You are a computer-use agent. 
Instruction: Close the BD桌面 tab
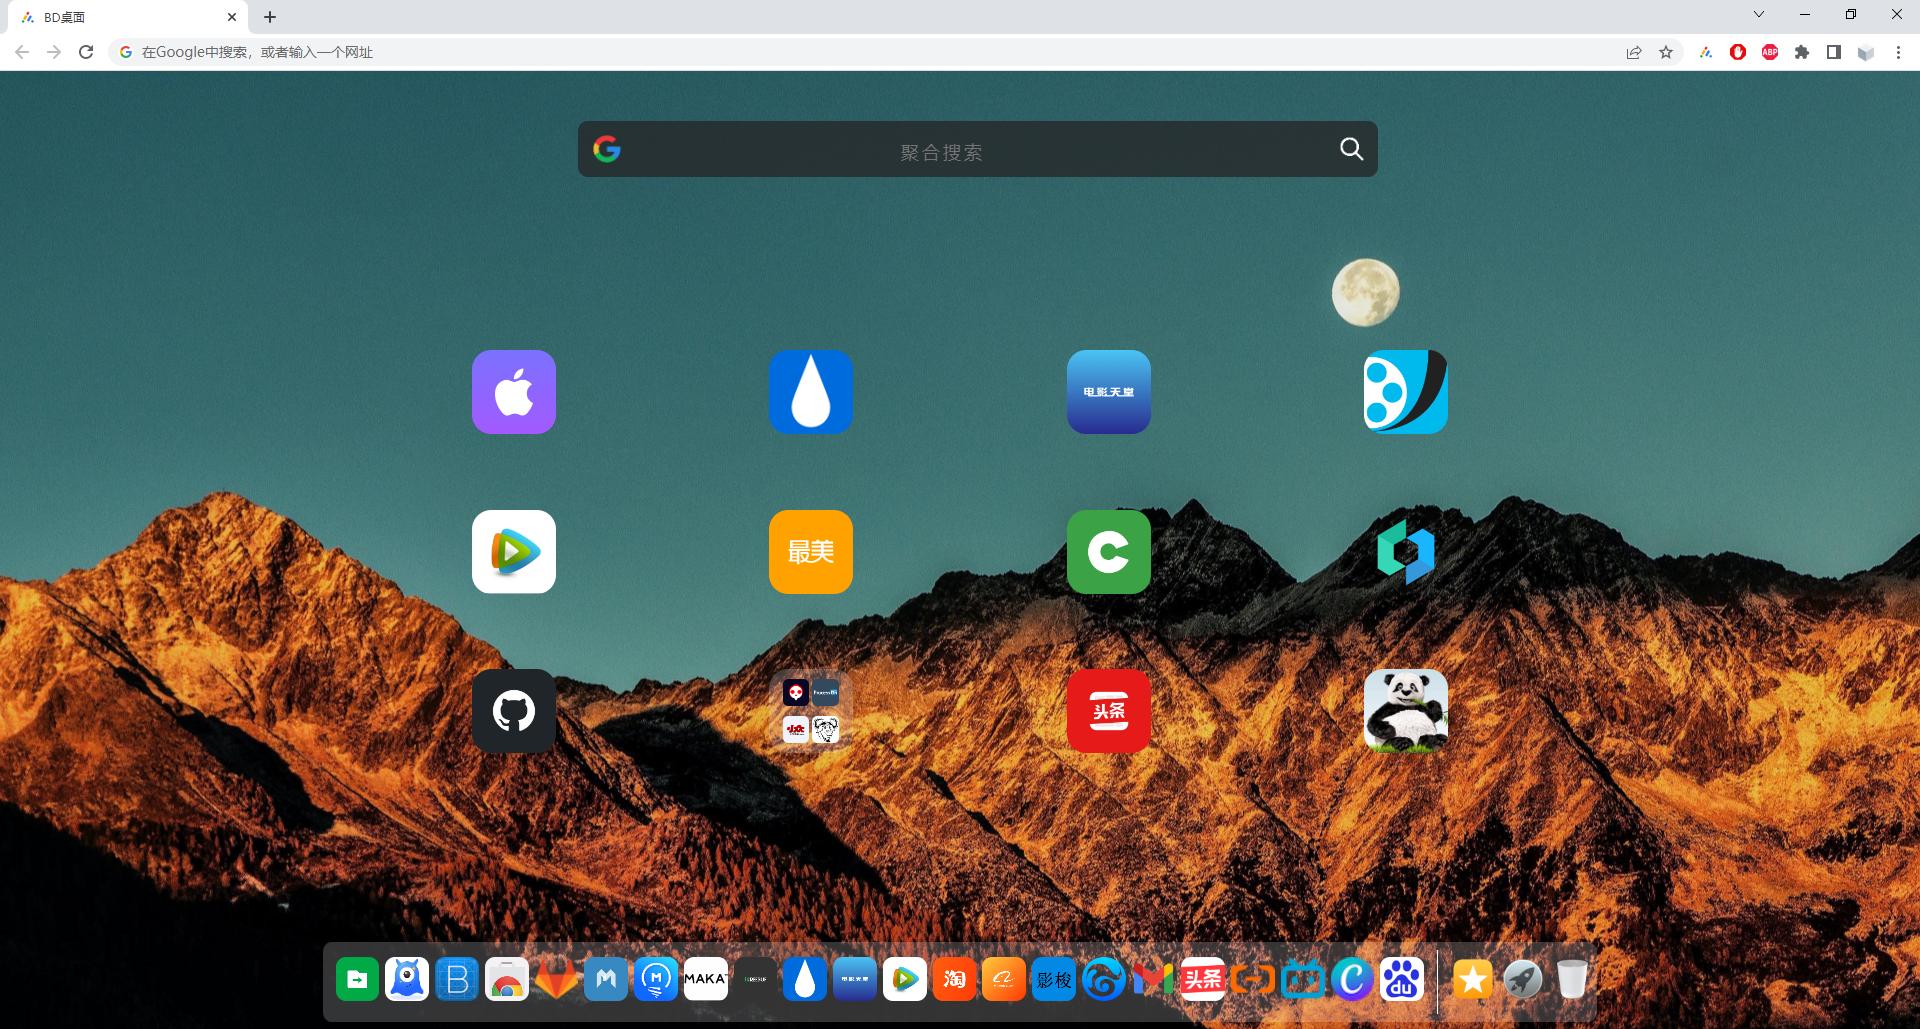[x=232, y=17]
